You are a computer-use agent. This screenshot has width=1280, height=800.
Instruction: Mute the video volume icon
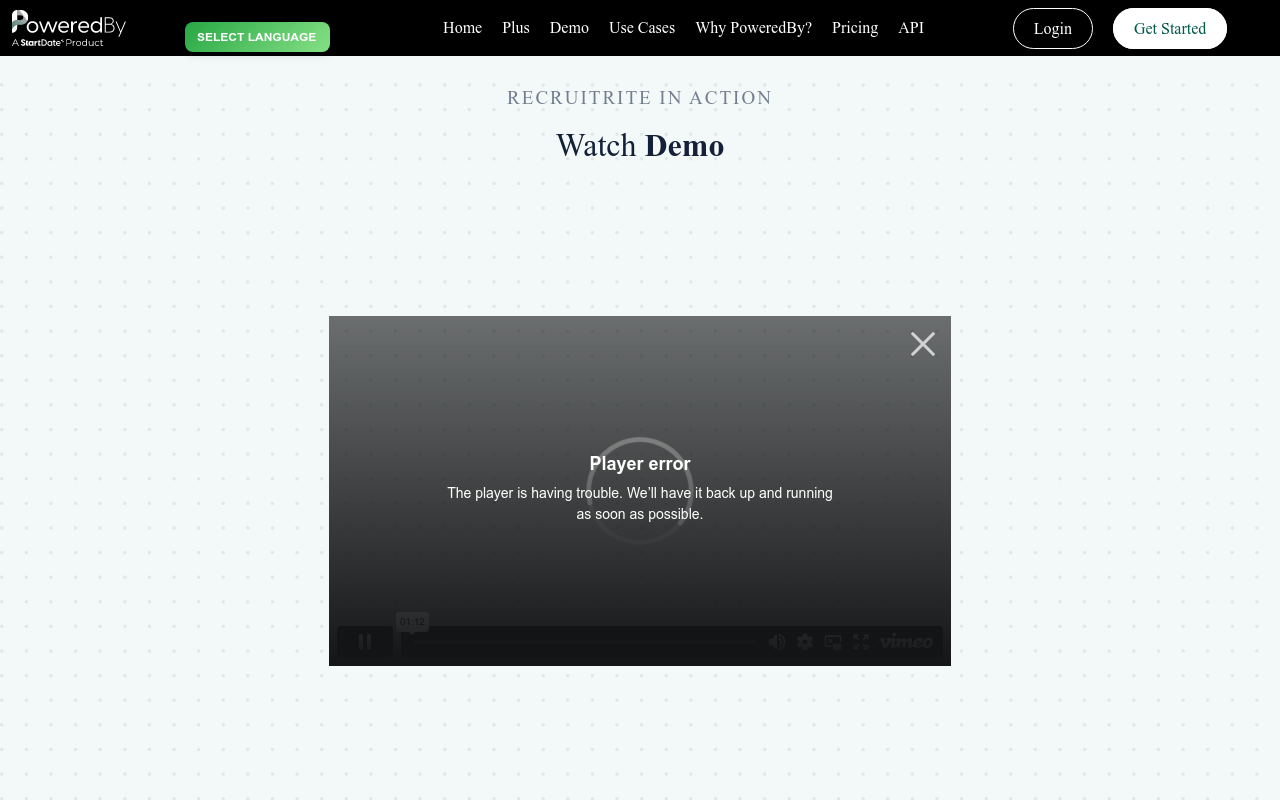777,642
